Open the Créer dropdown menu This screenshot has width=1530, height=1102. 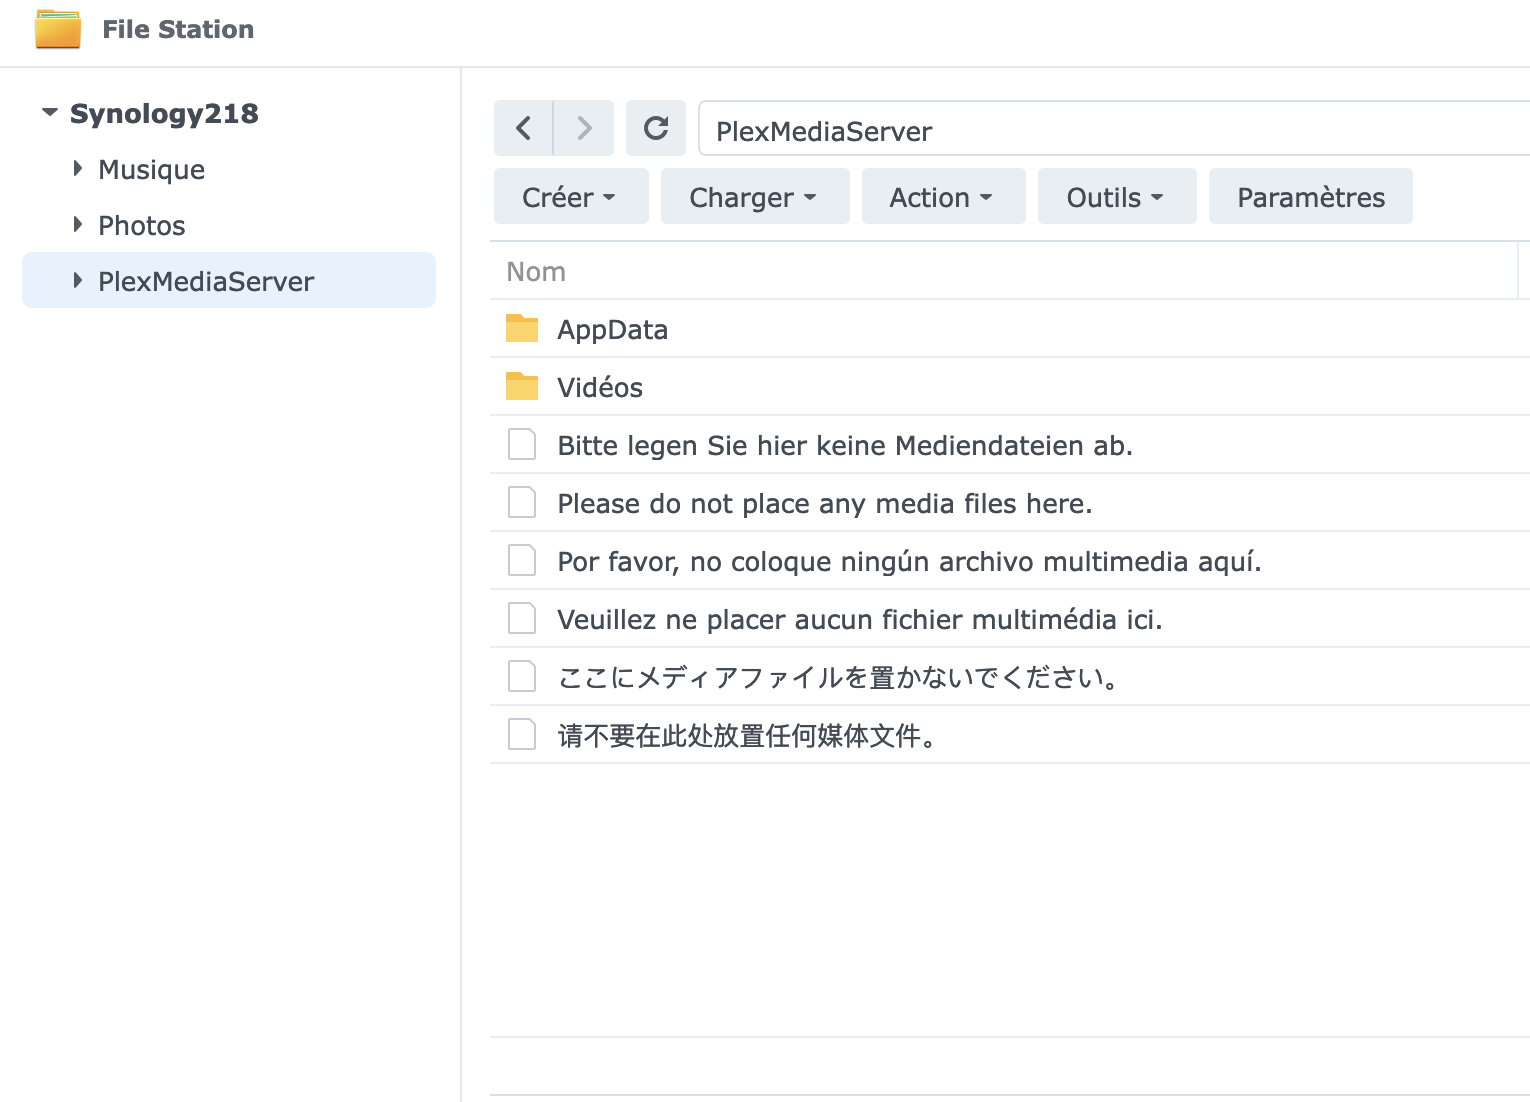tap(571, 196)
